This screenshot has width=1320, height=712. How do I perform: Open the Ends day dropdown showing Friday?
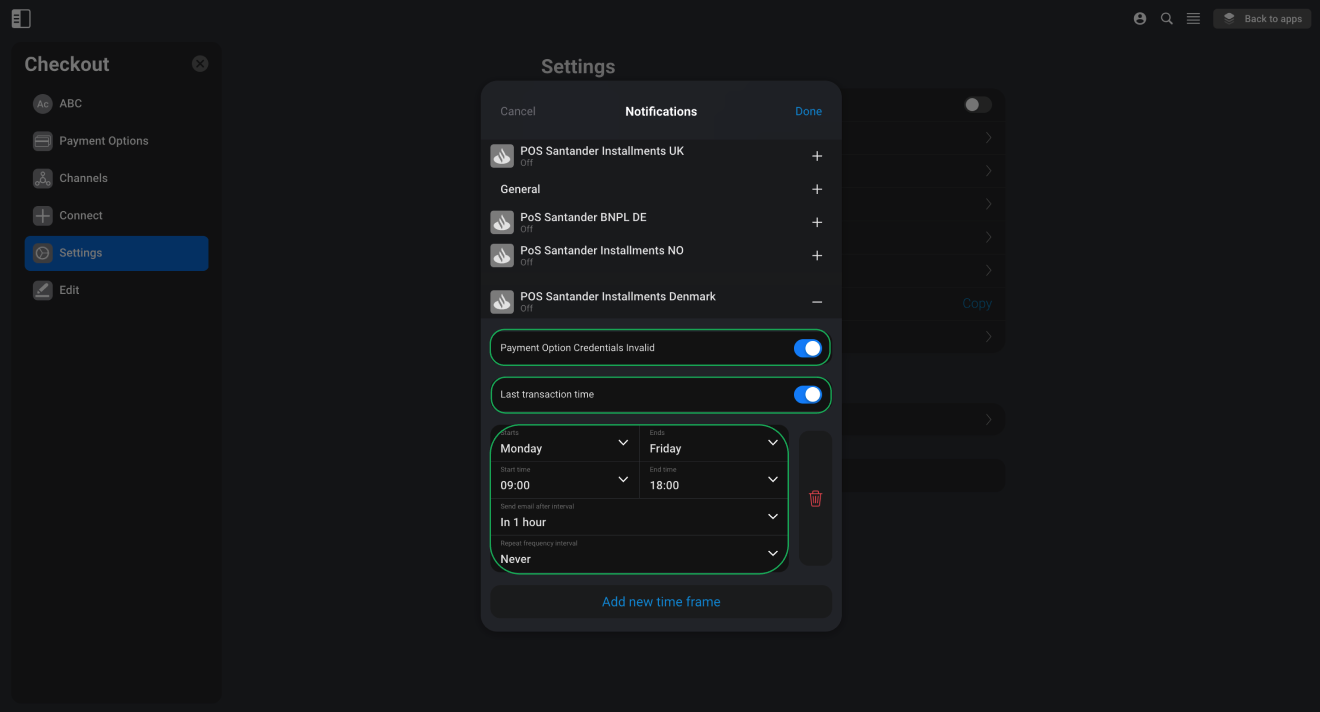coord(714,443)
